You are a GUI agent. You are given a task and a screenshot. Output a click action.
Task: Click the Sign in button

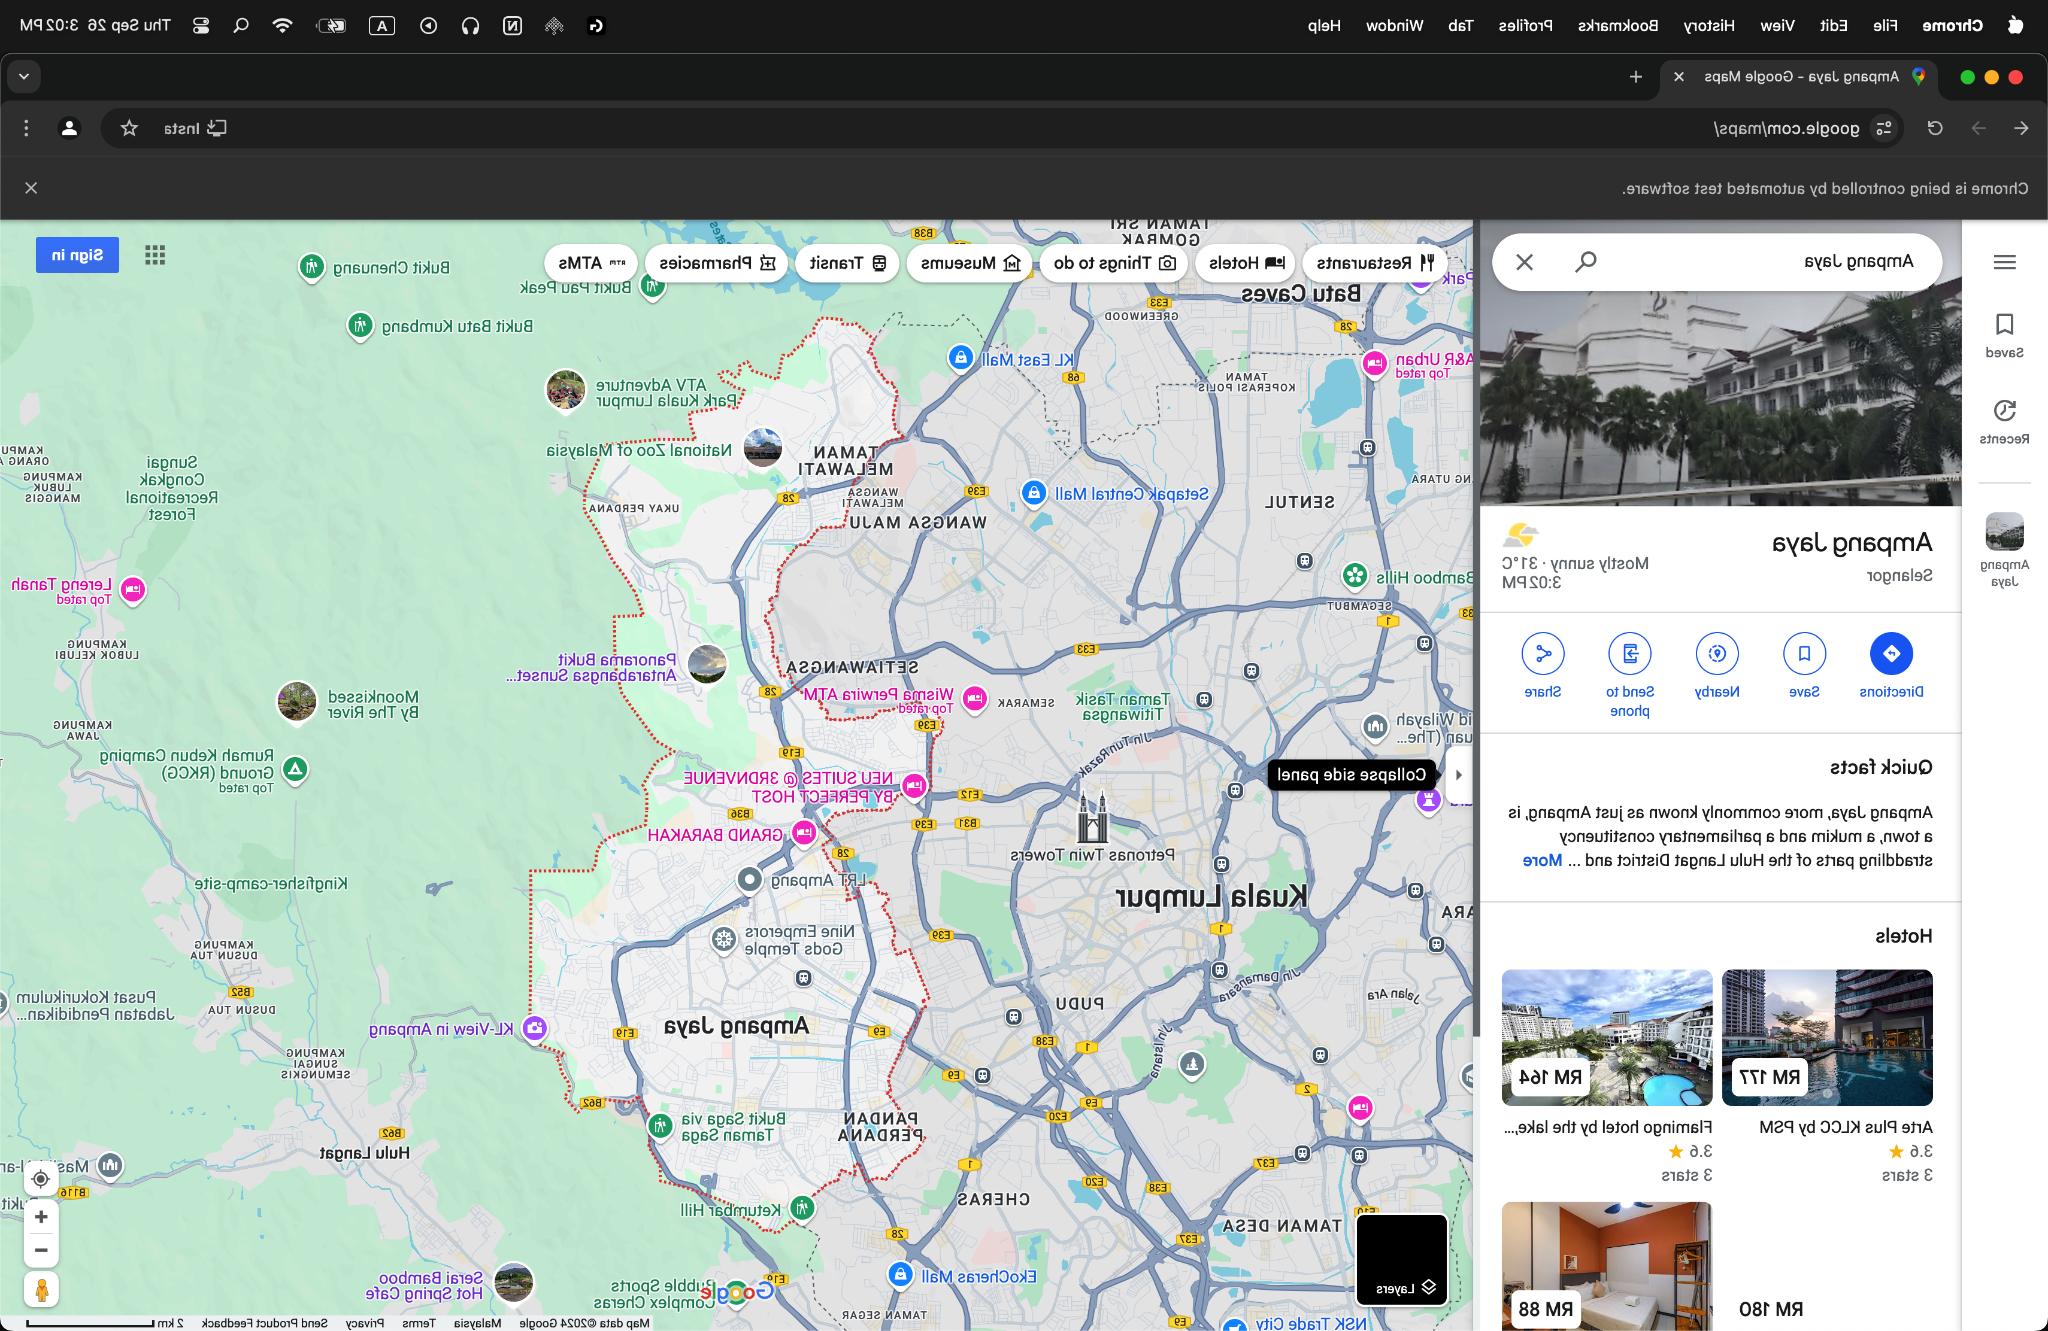77,255
